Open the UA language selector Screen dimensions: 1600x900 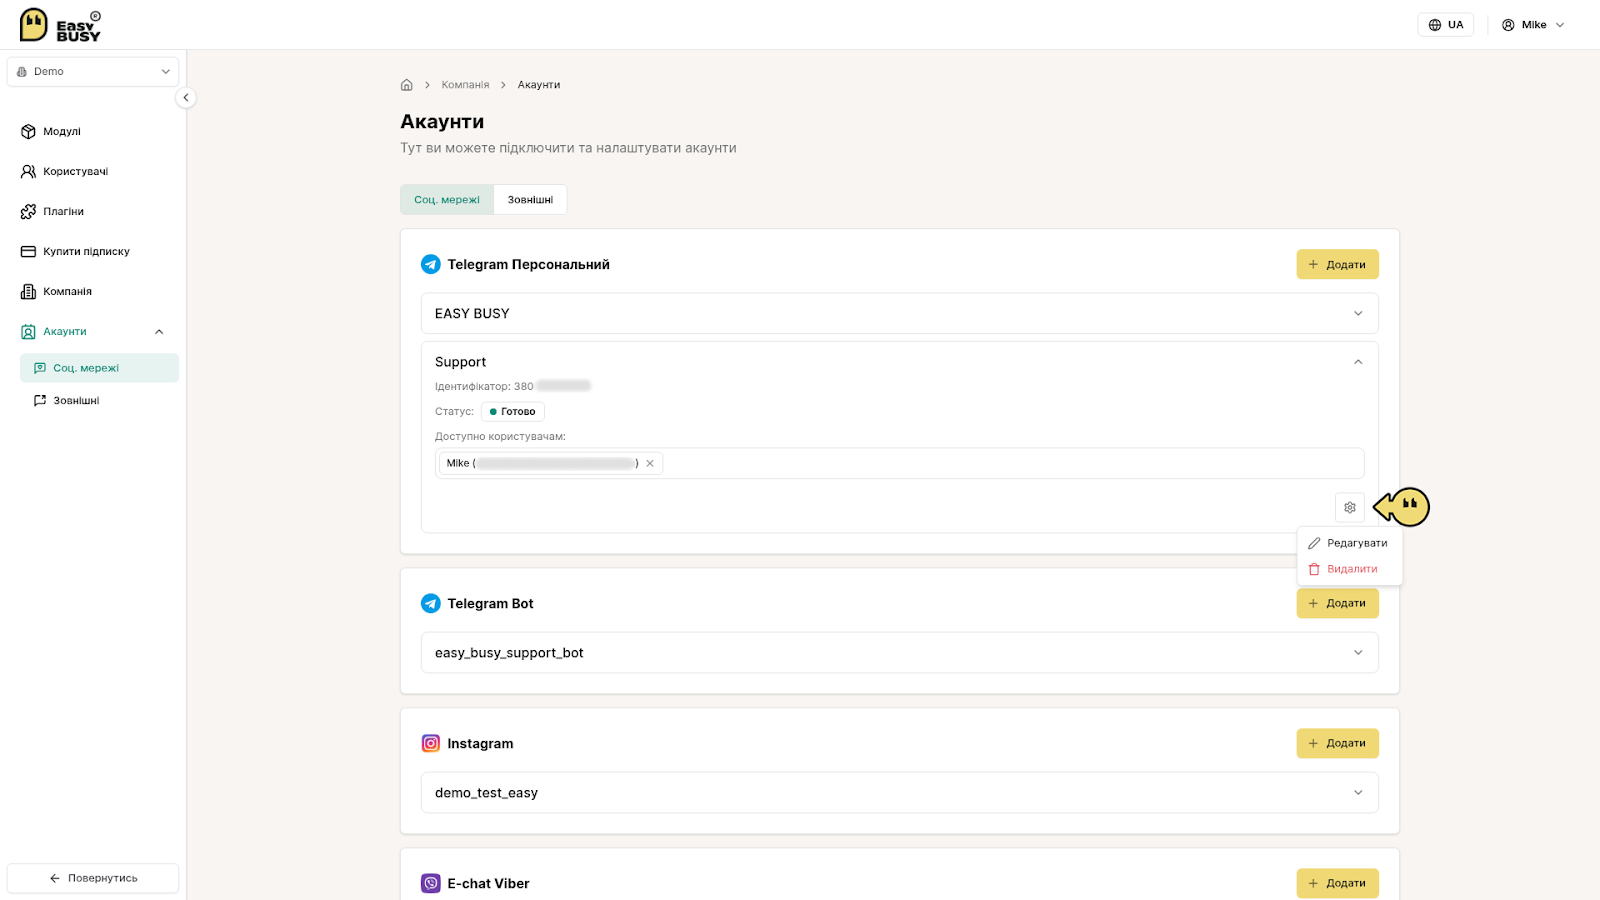(x=1445, y=25)
